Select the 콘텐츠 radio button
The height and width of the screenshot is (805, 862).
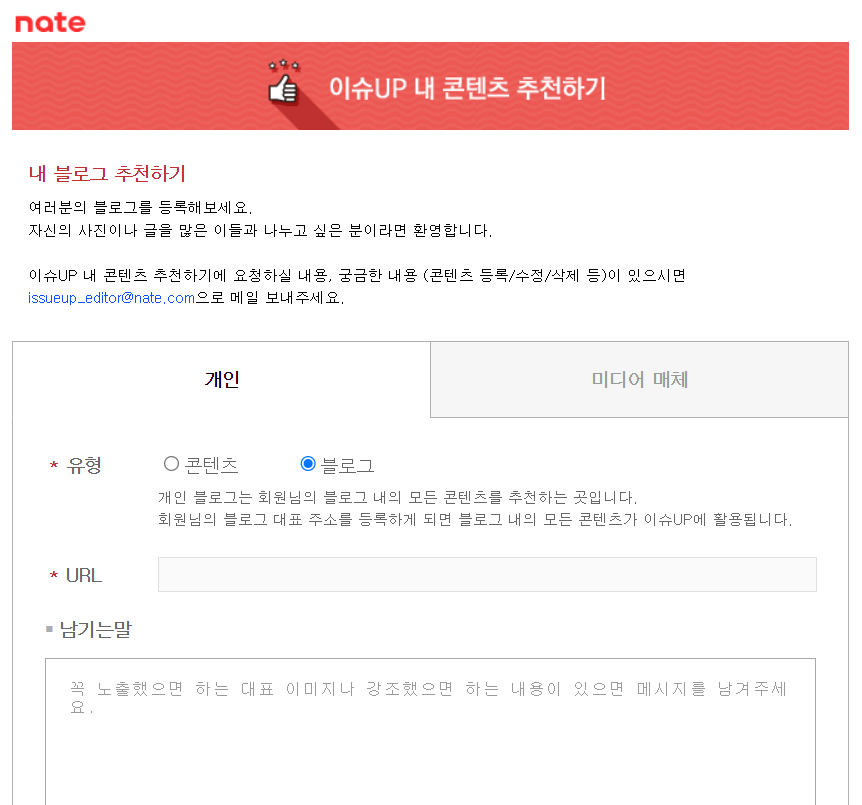pos(171,464)
